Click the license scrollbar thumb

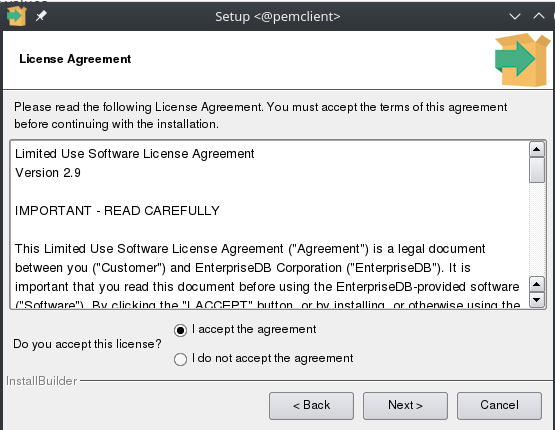pos(537,170)
